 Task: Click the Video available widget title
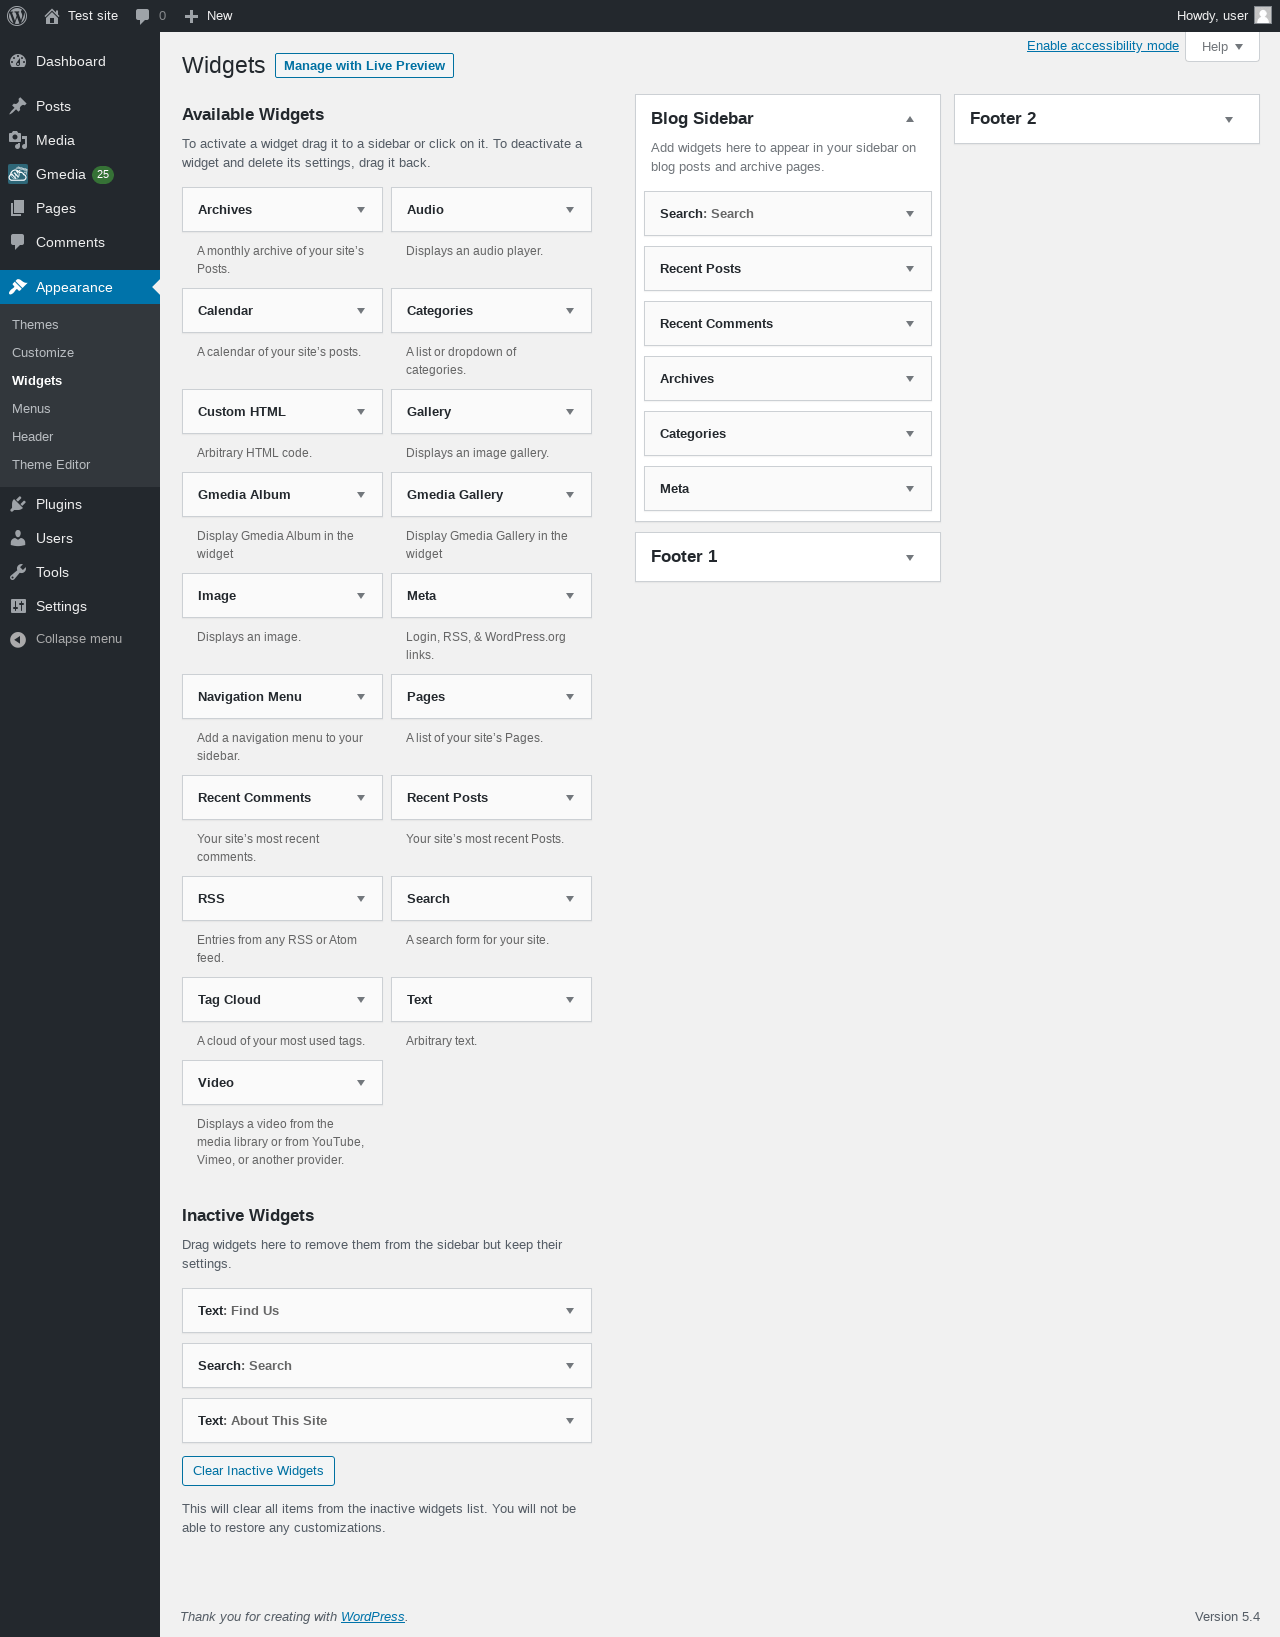pyautogui.click(x=216, y=1083)
